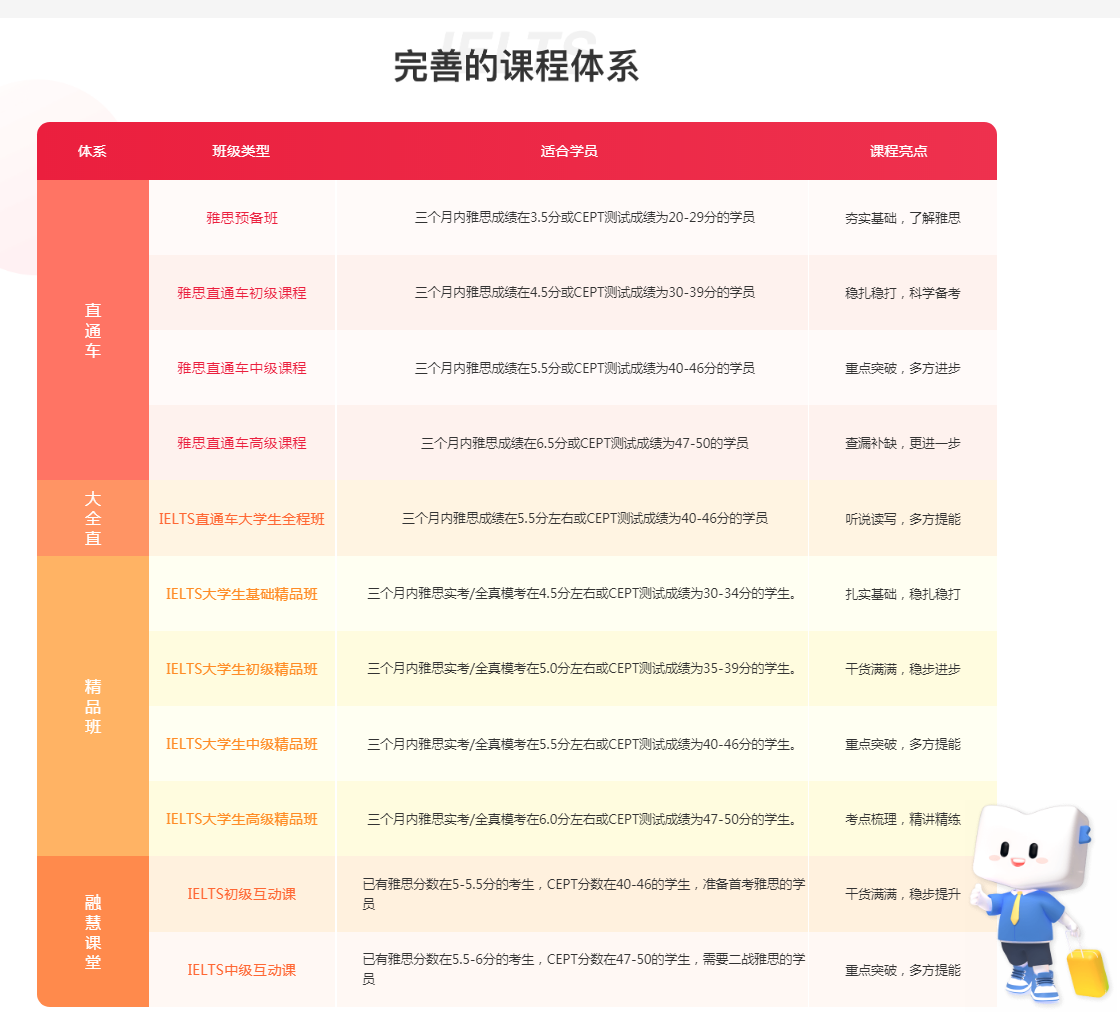Image resolution: width=1120 pixels, height=1015 pixels.
Task: Open the 雅思直通车中级课程 link
Action: 242,368
